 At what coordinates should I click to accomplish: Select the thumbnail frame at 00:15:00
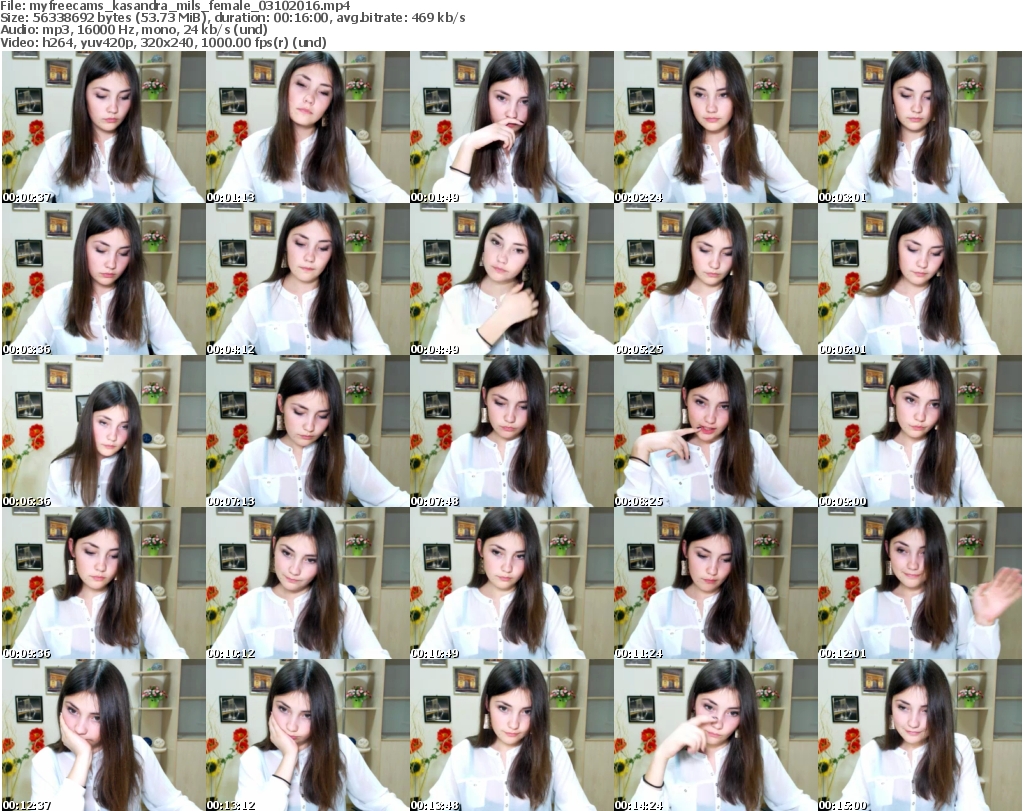click(x=919, y=735)
